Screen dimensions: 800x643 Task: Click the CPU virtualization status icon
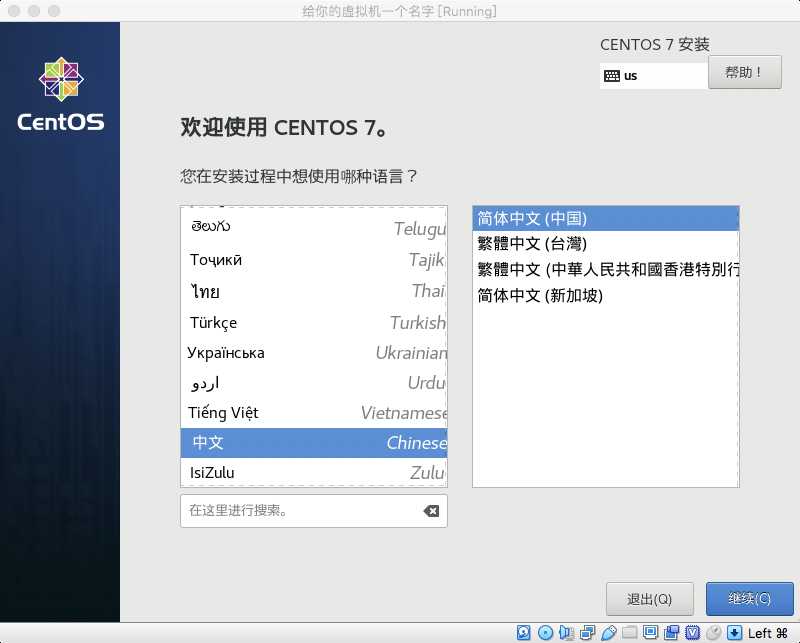[692, 633]
